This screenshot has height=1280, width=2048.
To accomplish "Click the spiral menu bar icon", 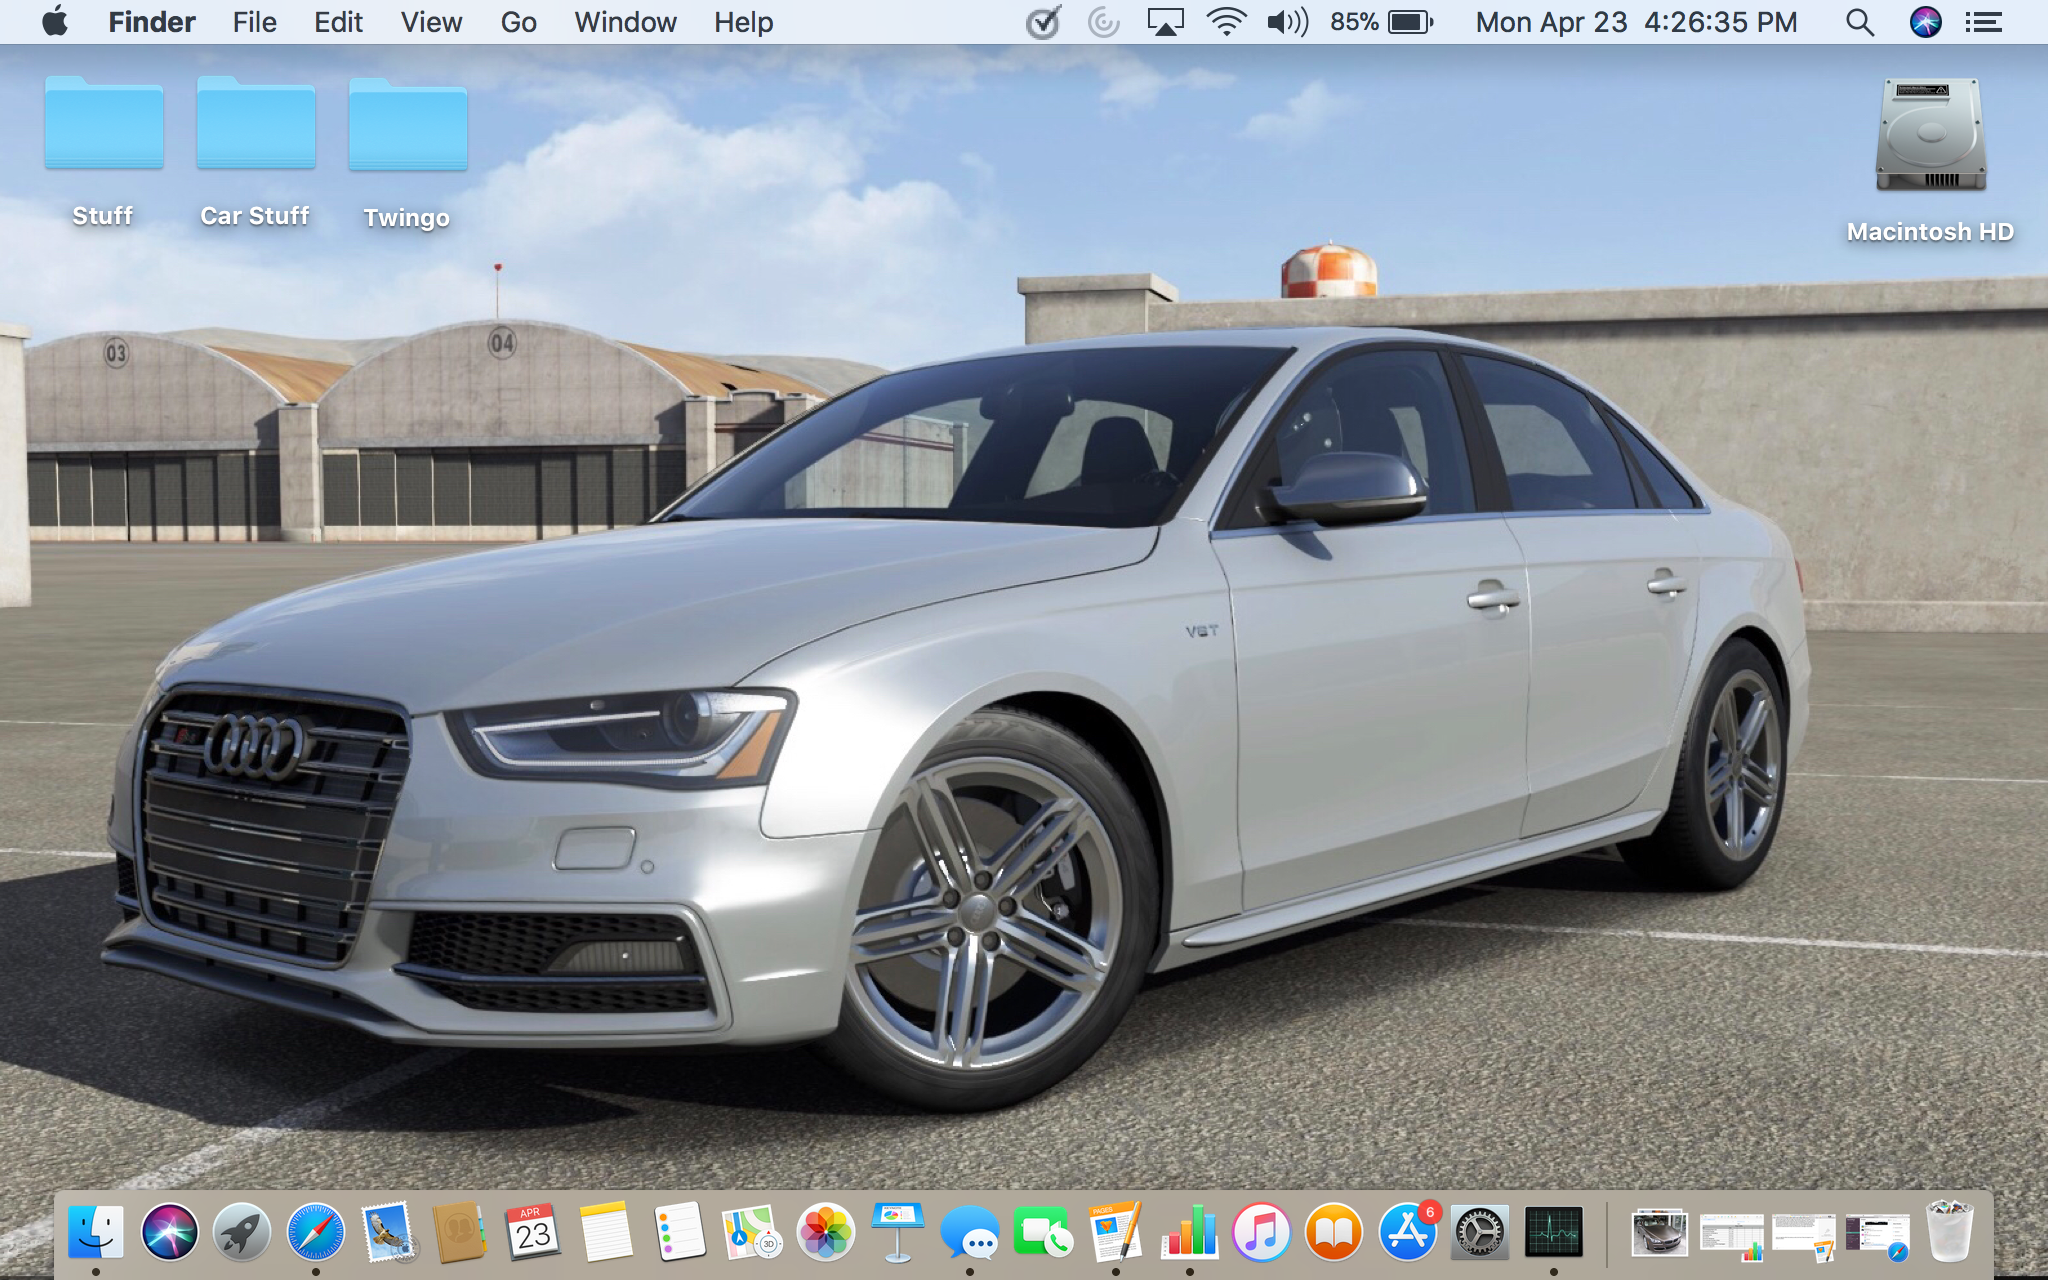I will (x=1103, y=22).
